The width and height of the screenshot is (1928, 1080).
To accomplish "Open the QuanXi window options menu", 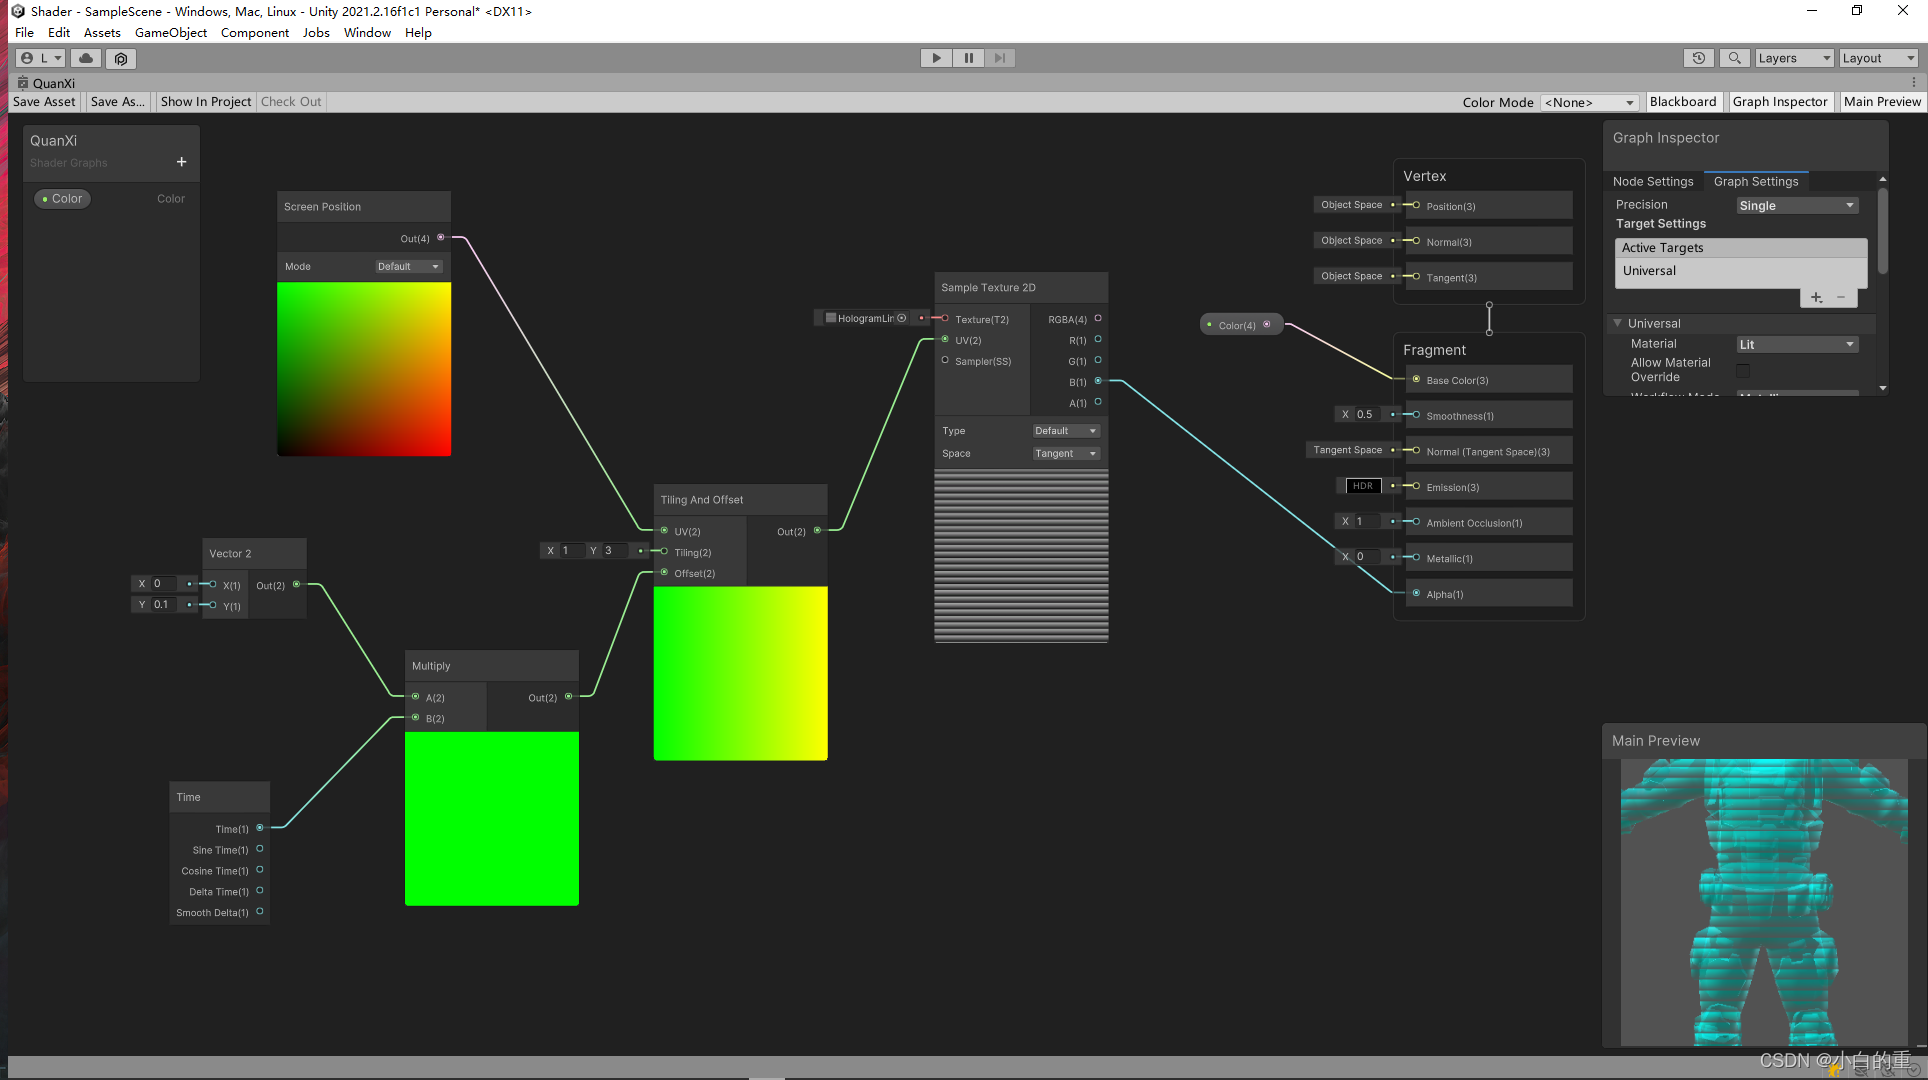I will tap(1914, 82).
